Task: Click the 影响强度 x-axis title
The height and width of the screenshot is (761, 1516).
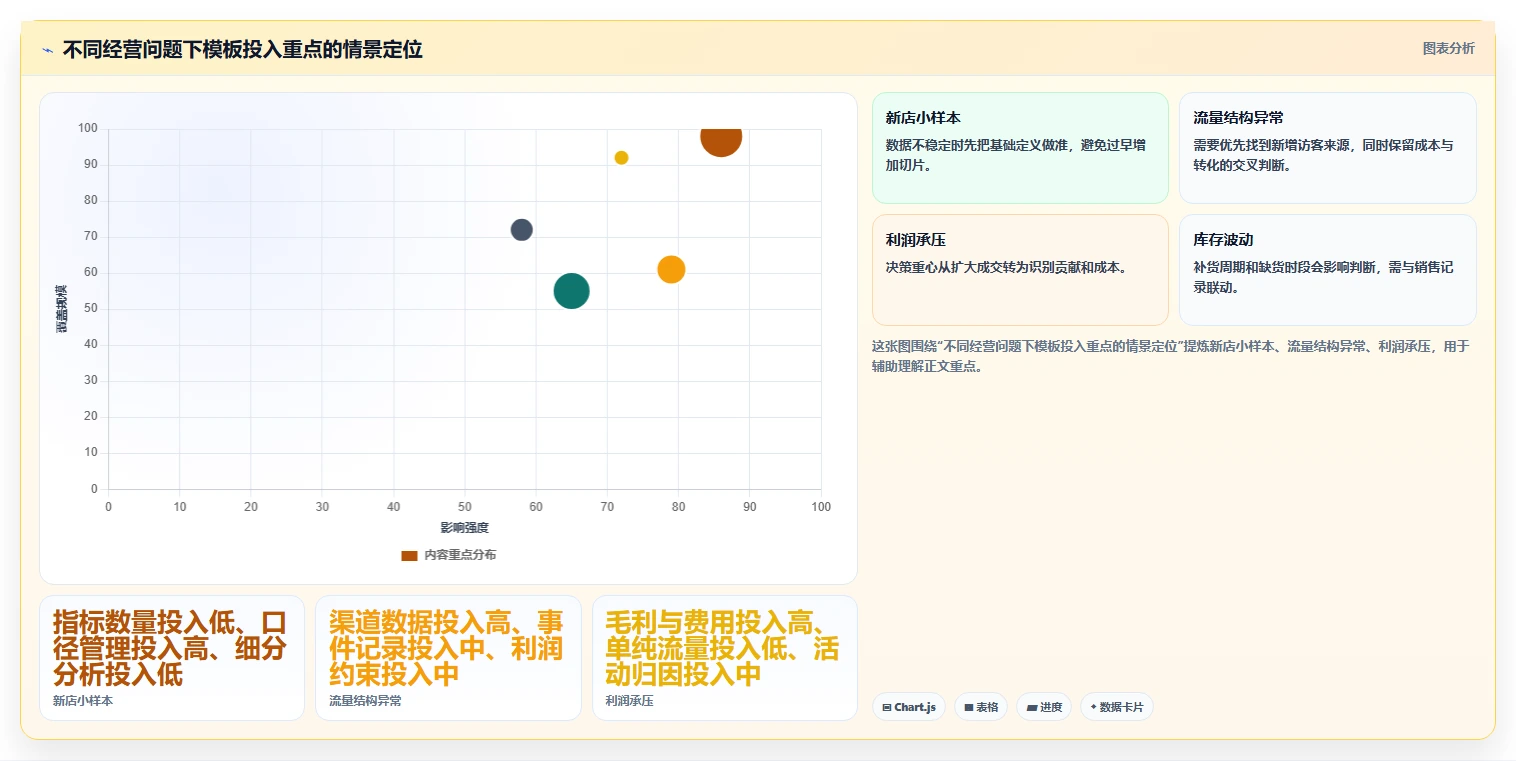Action: tap(465, 528)
